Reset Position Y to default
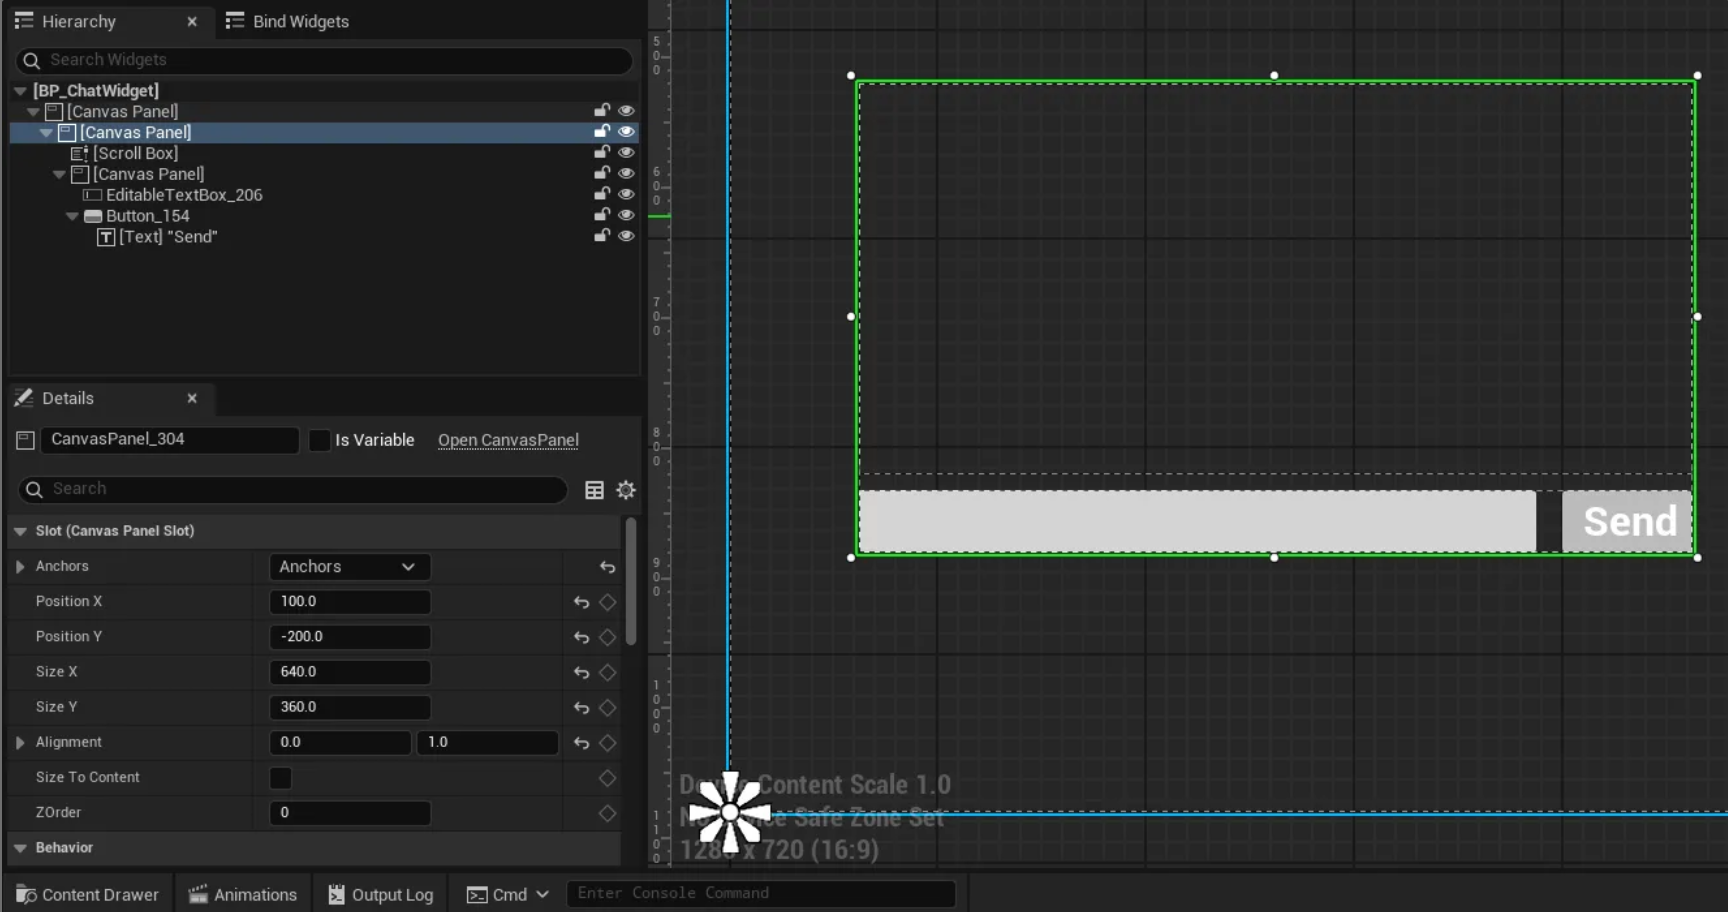1728x912 pixels. click(x=581, y=637)
